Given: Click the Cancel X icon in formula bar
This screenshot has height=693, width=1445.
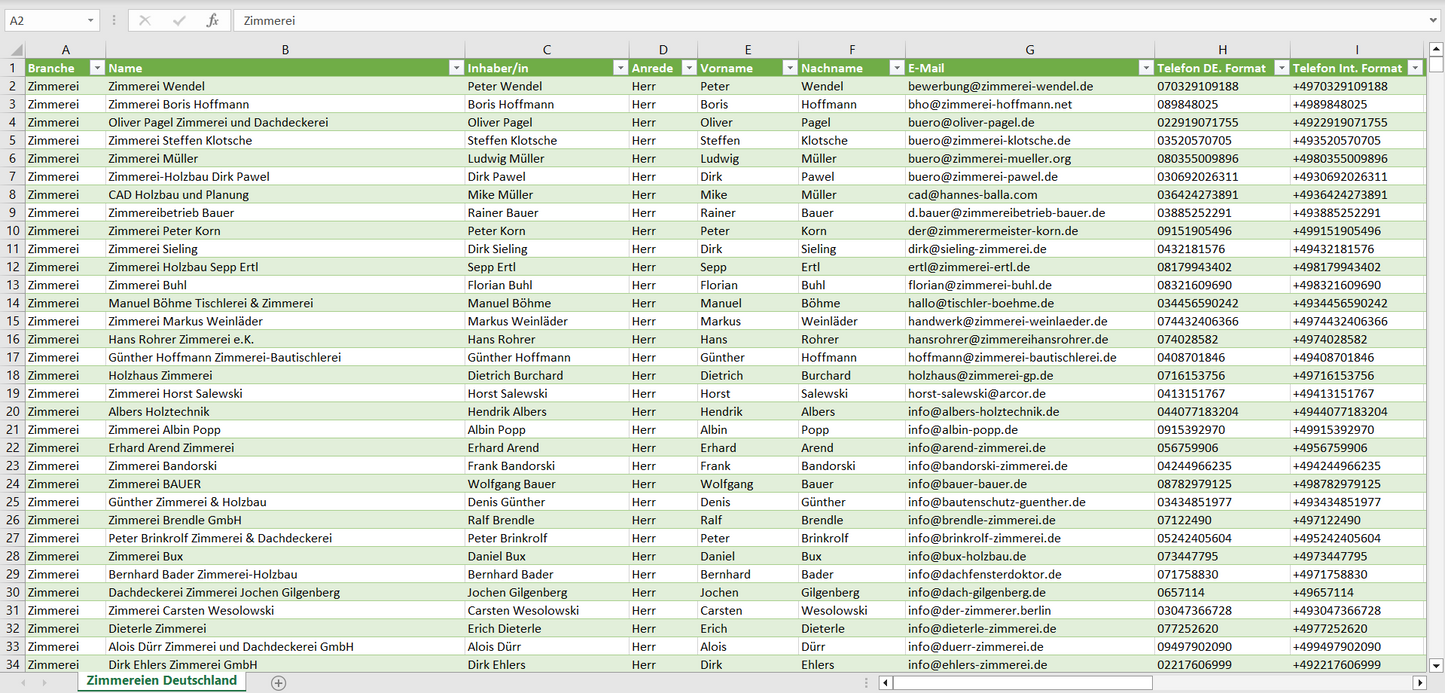Looking at the screenshot, I should (x=145, y=20).
